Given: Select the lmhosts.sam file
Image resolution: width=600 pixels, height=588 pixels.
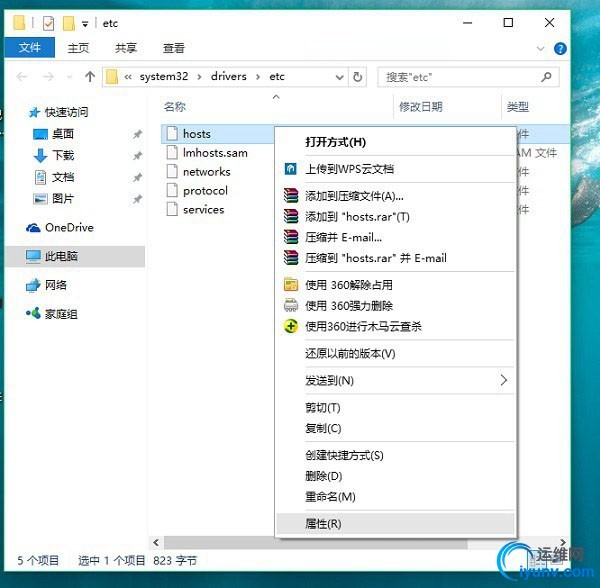Looking at the screenshot, I should (207, 153).
